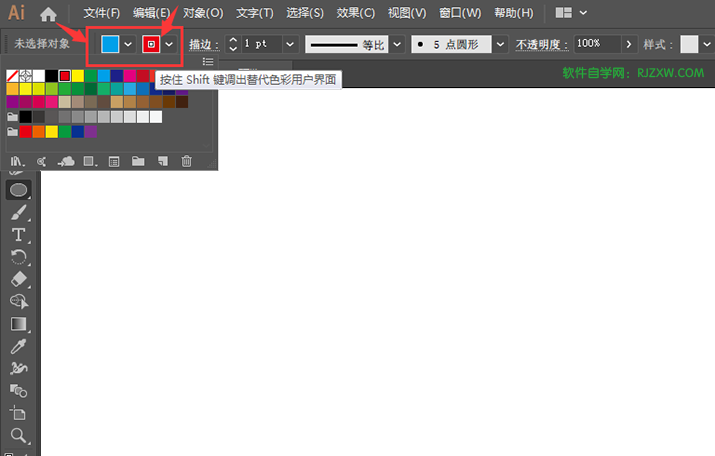Select the Gradient tool
This screenshot has height=456, width=715.
(x=19, y=324)
